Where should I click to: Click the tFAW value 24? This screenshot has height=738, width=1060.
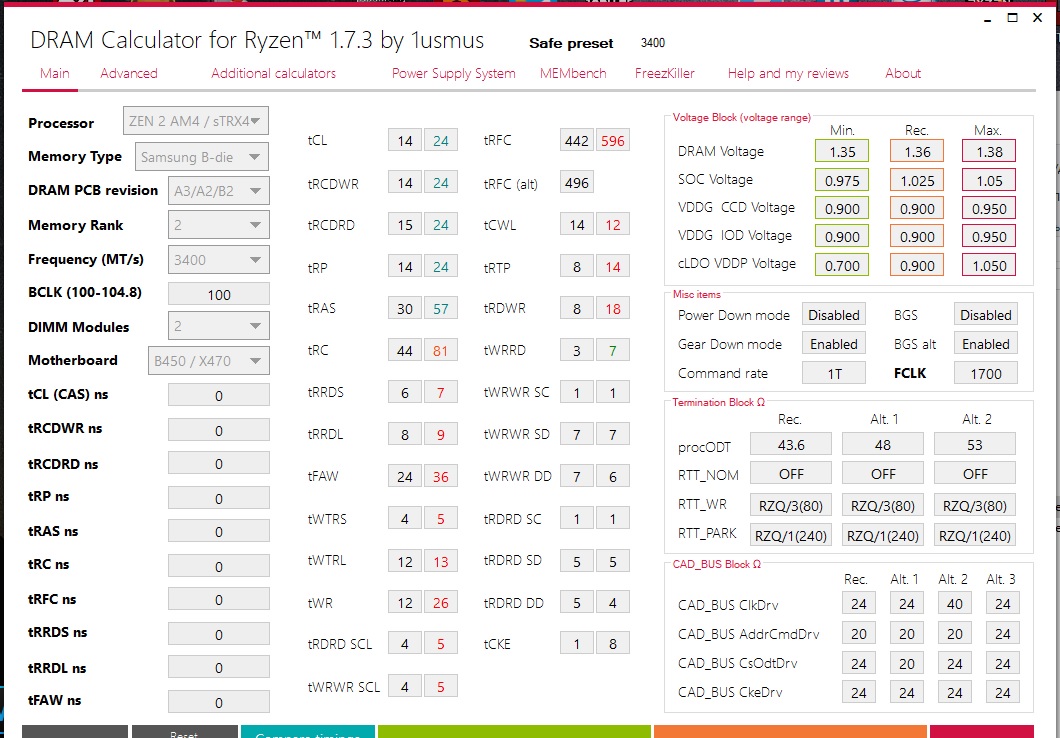point(405,476)
